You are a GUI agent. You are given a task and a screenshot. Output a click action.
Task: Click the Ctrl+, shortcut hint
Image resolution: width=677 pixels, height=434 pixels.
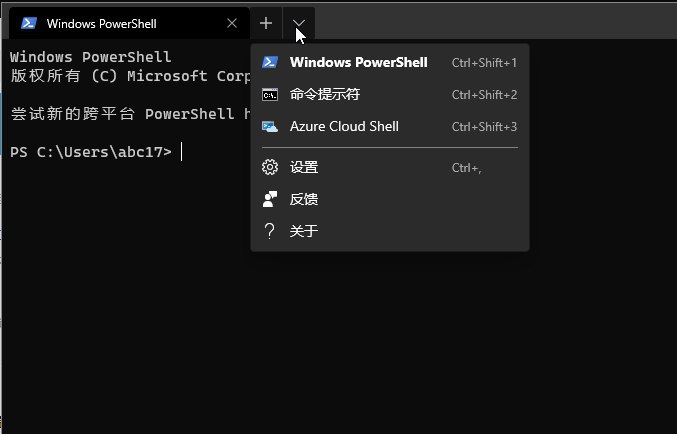coord(466,168)
